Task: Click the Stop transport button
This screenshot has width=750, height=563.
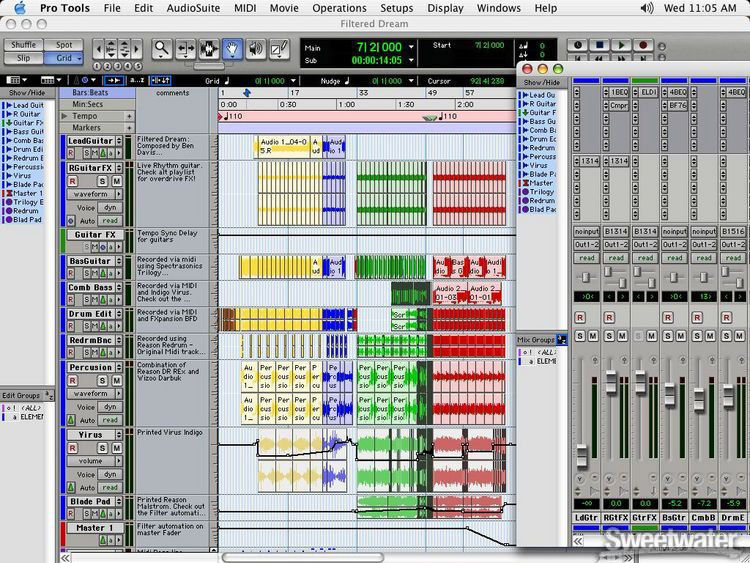Action: tap(599, 45)
